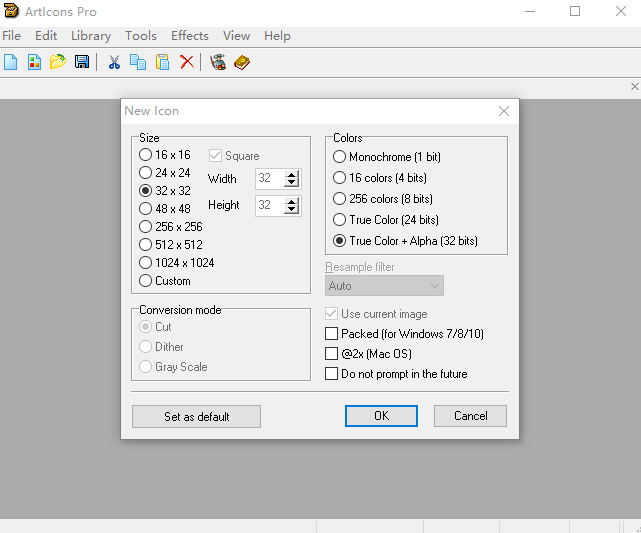Click the New library toolbar icon
The image size is (641, 533).
[34, 62]
